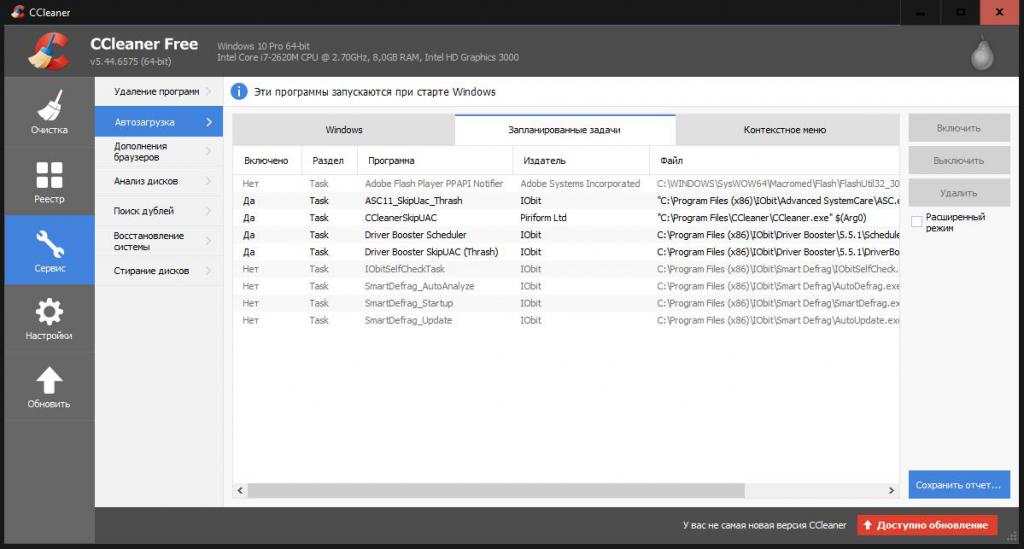Image resolution: width=1024 pixels, height=549 pixels.
Task: Click the Выключить button
Action: pos(959,161)
